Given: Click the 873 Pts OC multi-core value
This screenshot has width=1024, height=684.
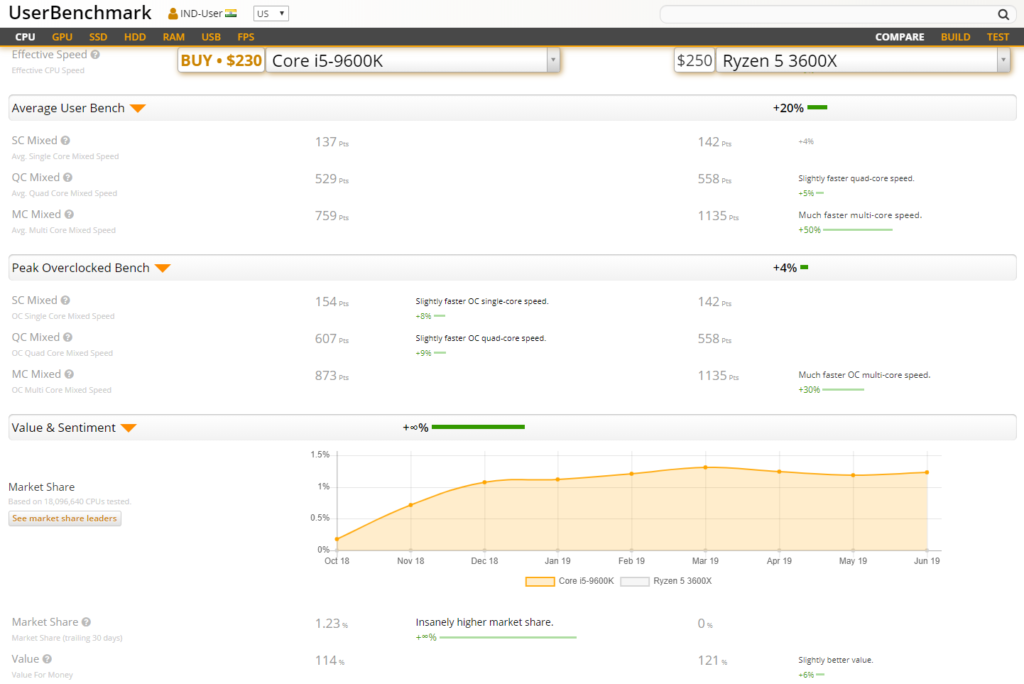Looking at the screenshot, I should (332, 376).
